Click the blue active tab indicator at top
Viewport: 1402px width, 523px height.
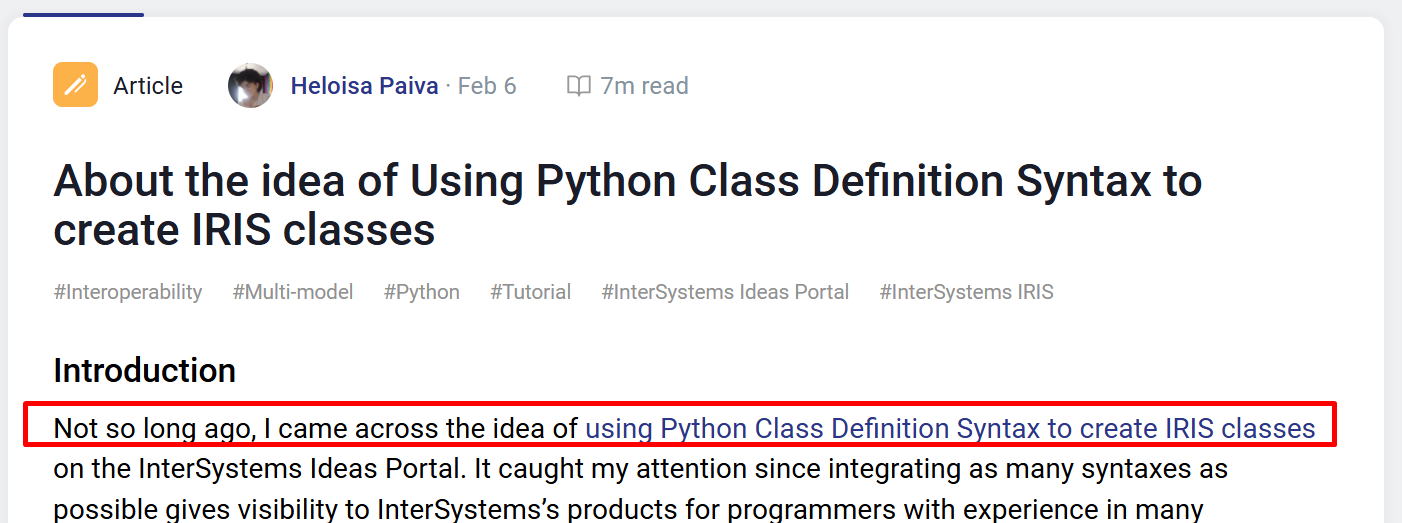(x=83, y=14)
